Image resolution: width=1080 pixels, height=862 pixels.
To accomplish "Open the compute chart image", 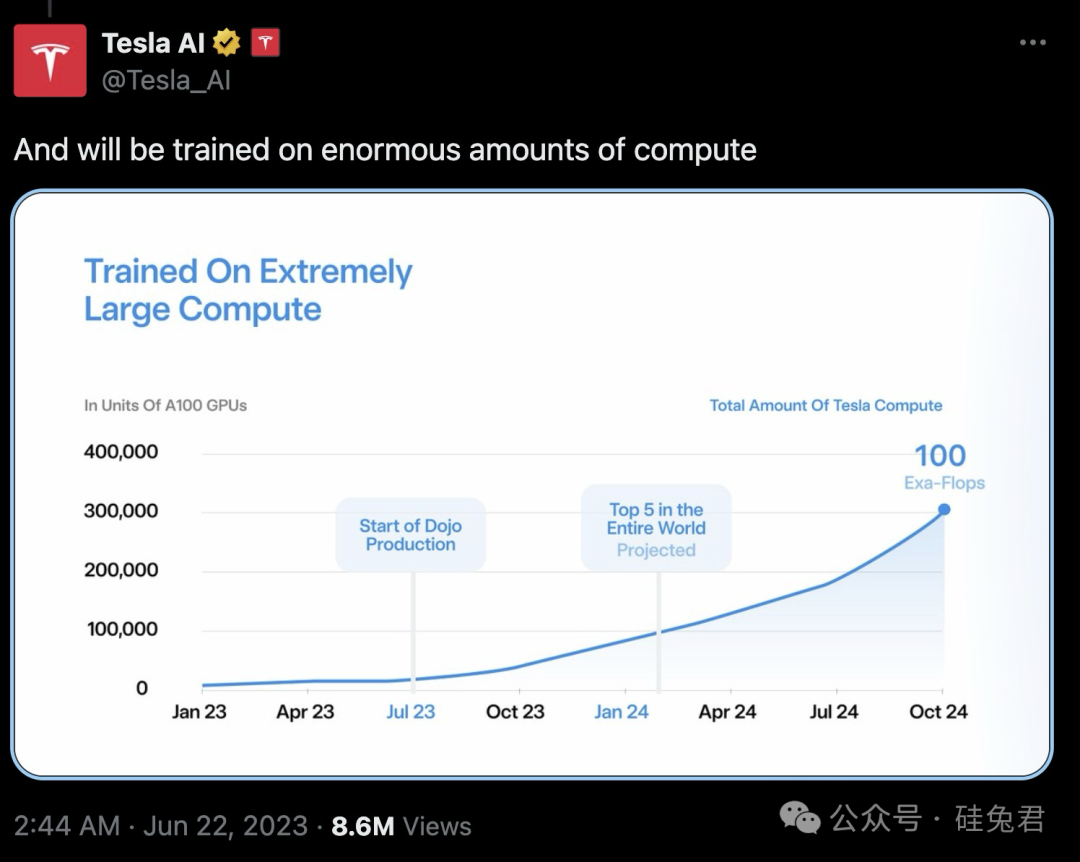I will point(531,484).
